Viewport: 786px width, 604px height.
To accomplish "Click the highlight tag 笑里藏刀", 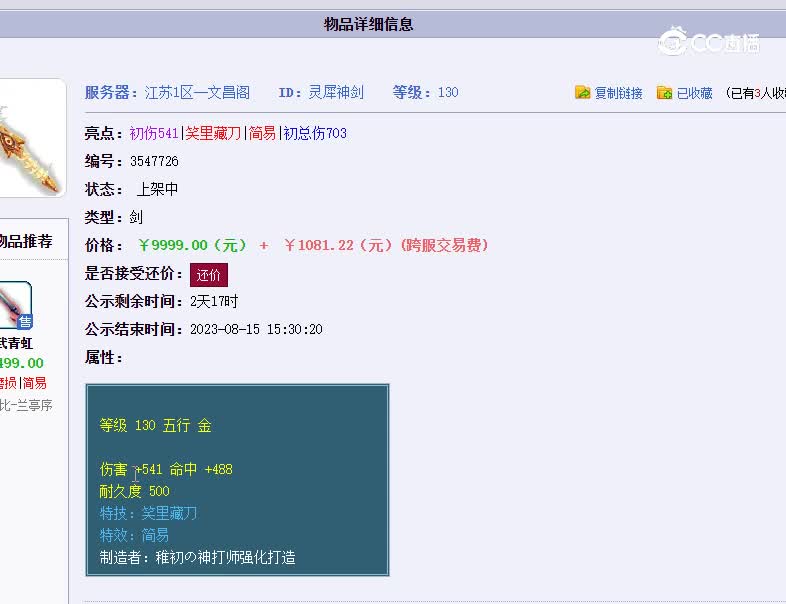I will pyautogui.click(x=214, y=133).
